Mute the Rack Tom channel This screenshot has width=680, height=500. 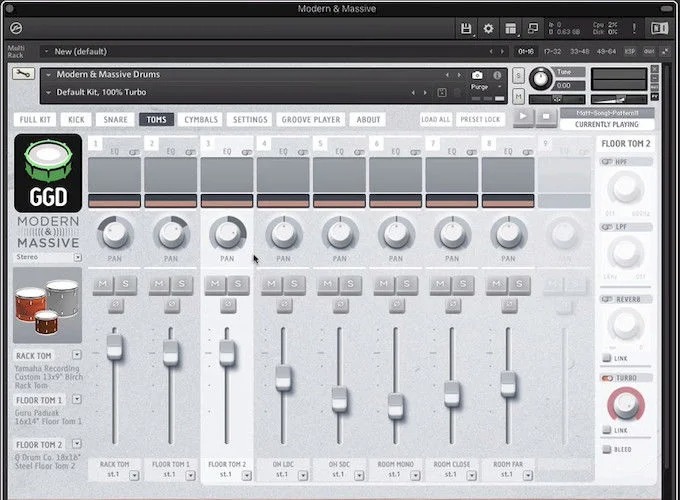click(103, 285)
